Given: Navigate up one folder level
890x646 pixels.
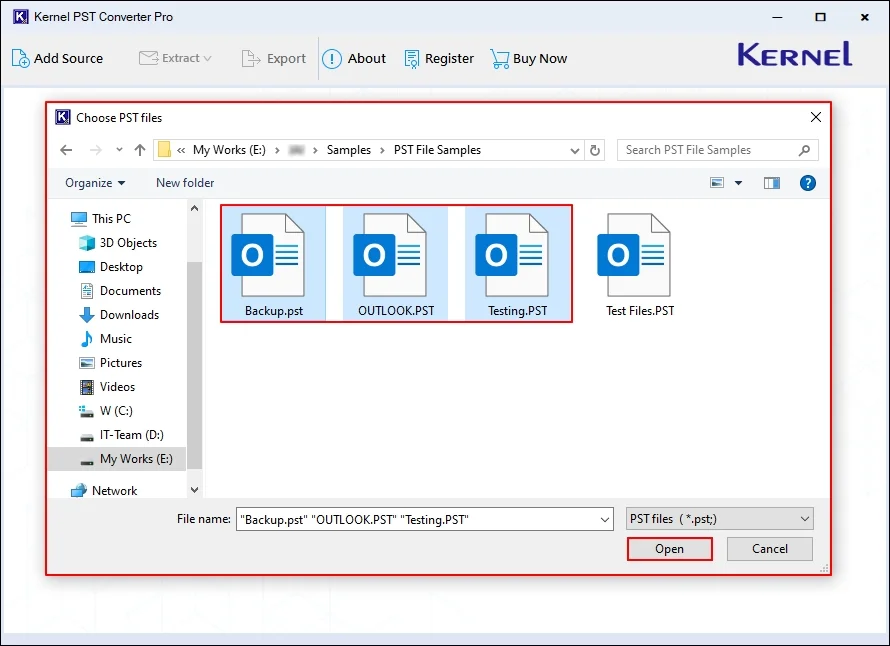Looking at the screenshot, I should (x=140, y=150).
